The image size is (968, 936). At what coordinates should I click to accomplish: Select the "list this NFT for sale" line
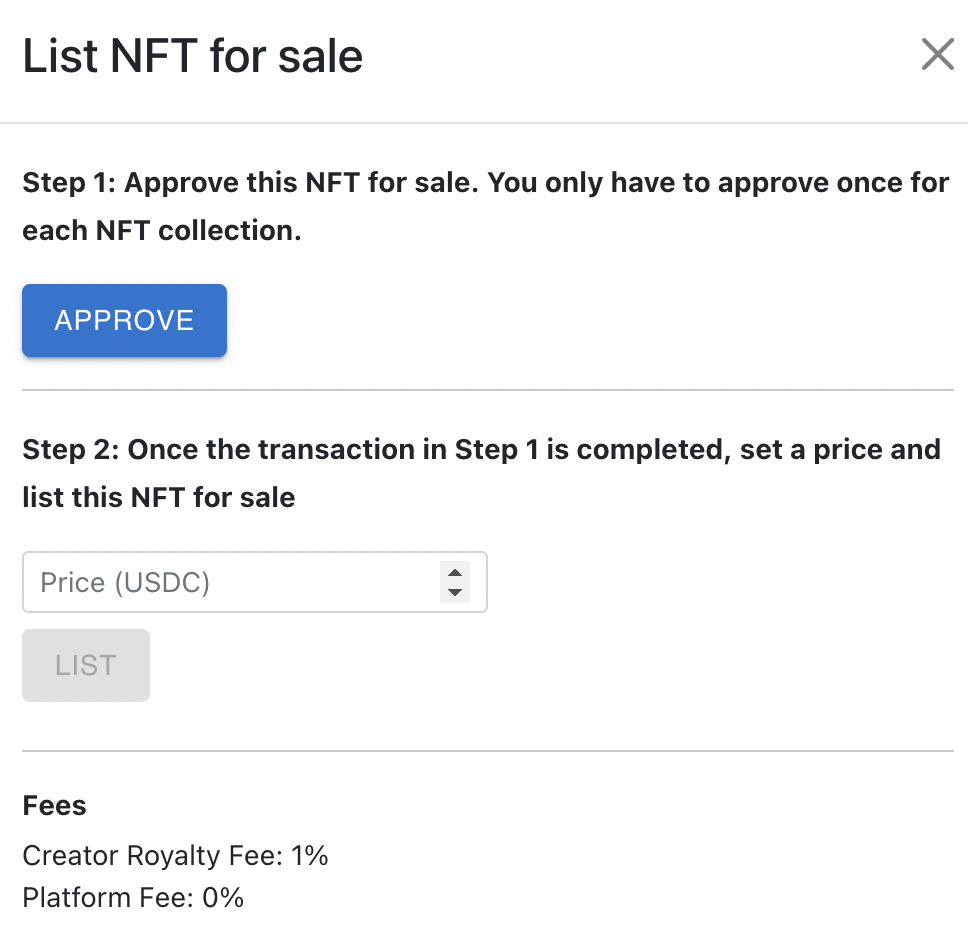coord(159,497)
